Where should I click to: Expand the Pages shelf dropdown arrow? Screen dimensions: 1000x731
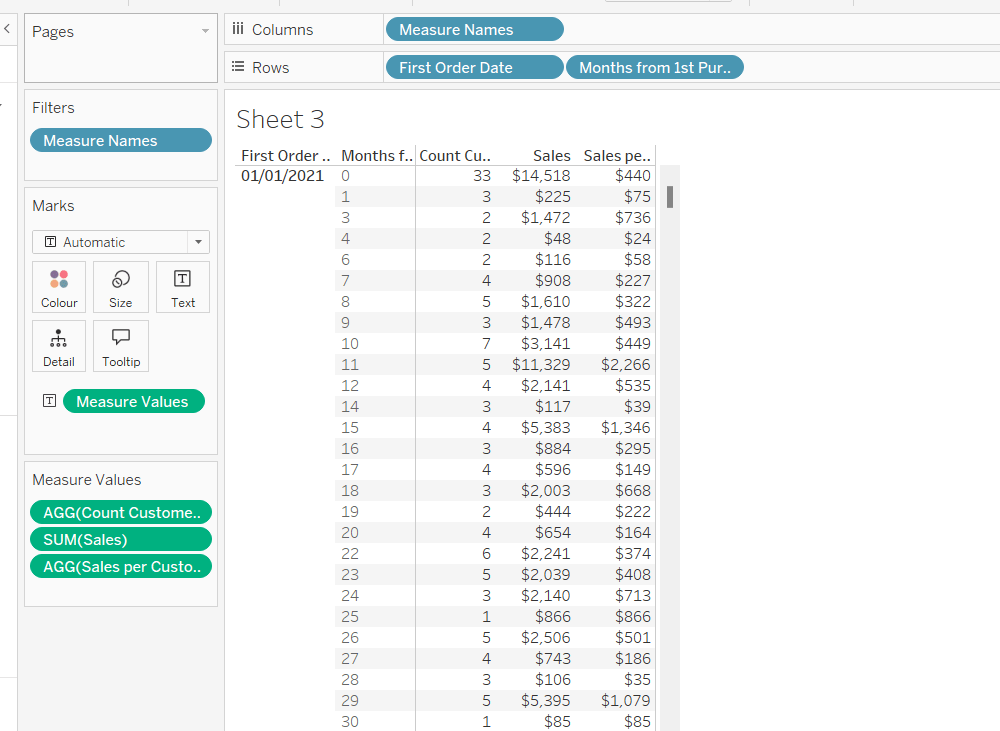point(205,32)
